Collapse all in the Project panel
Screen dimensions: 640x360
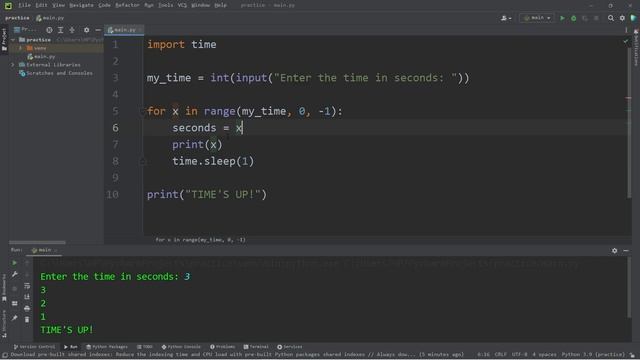tap(72, 30)
